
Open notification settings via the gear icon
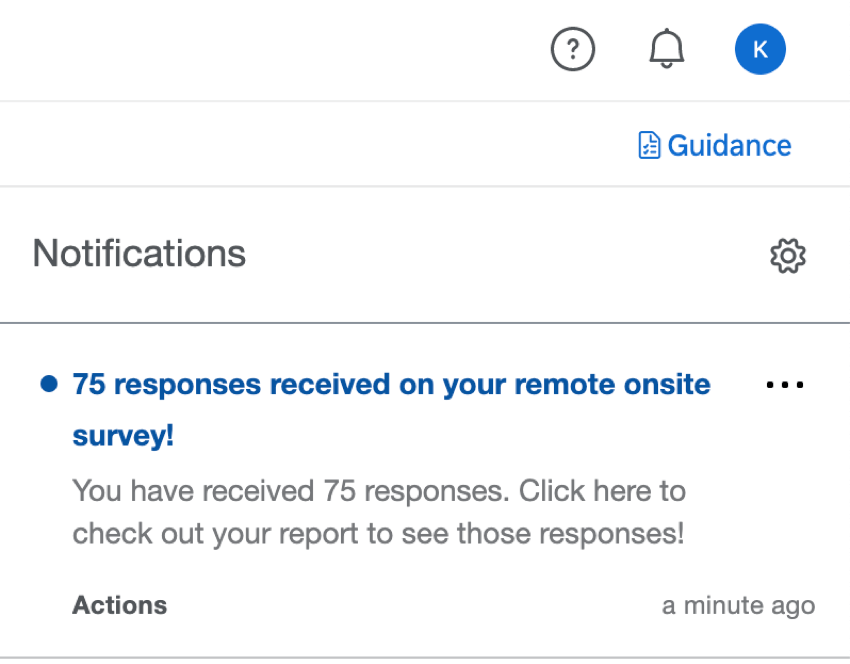point(787,255)
